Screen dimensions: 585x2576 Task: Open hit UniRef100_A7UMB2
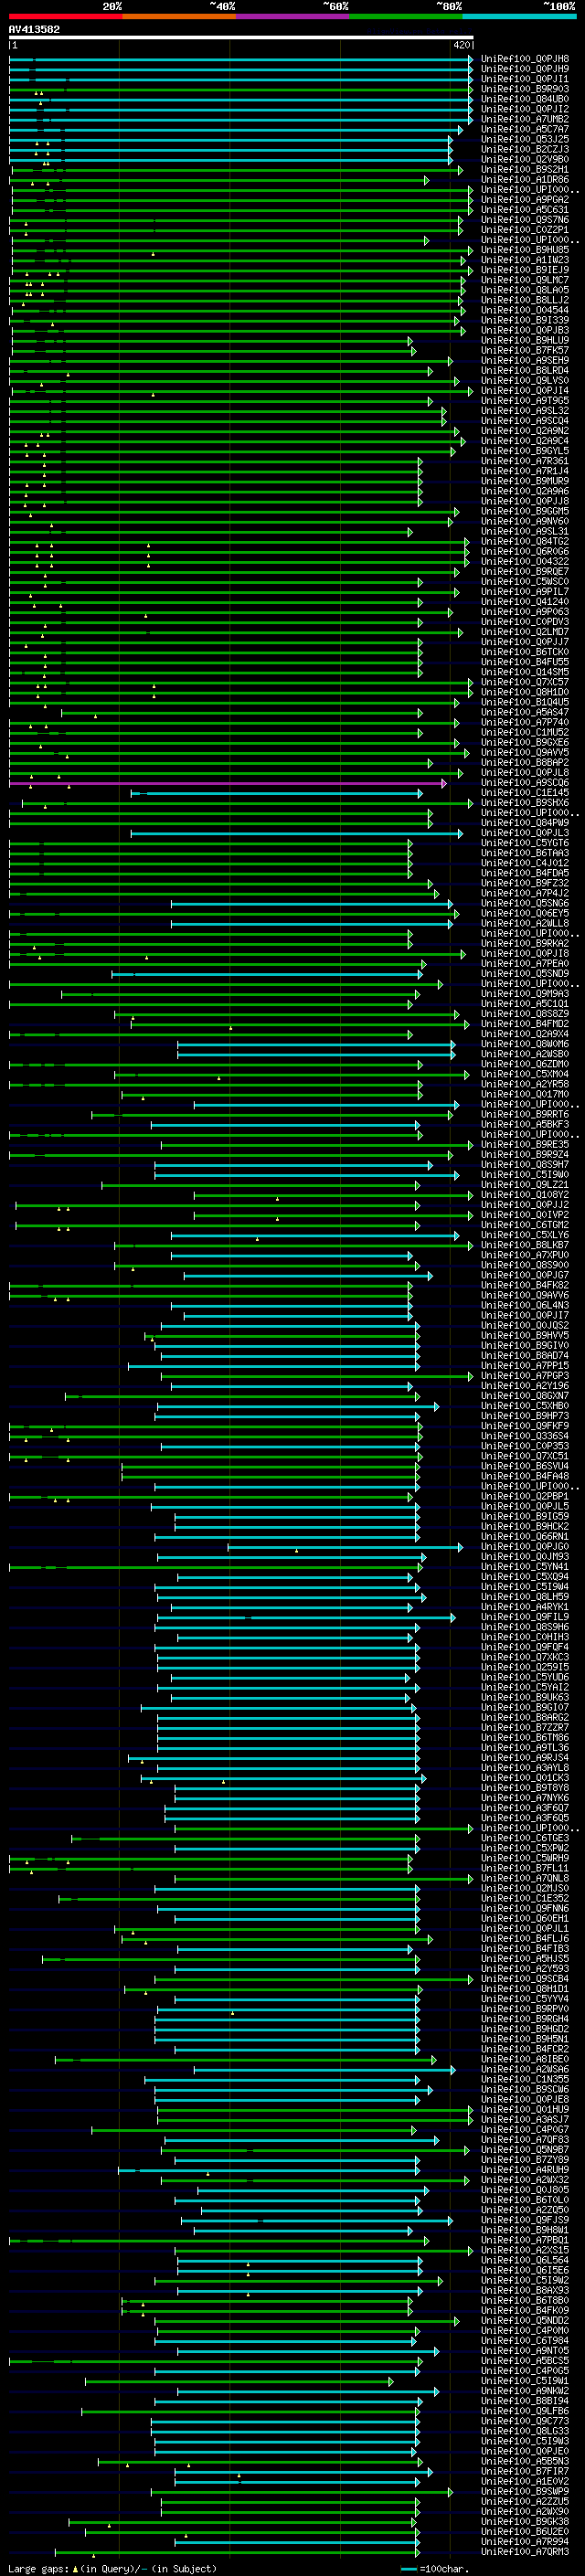pos(525,119)
